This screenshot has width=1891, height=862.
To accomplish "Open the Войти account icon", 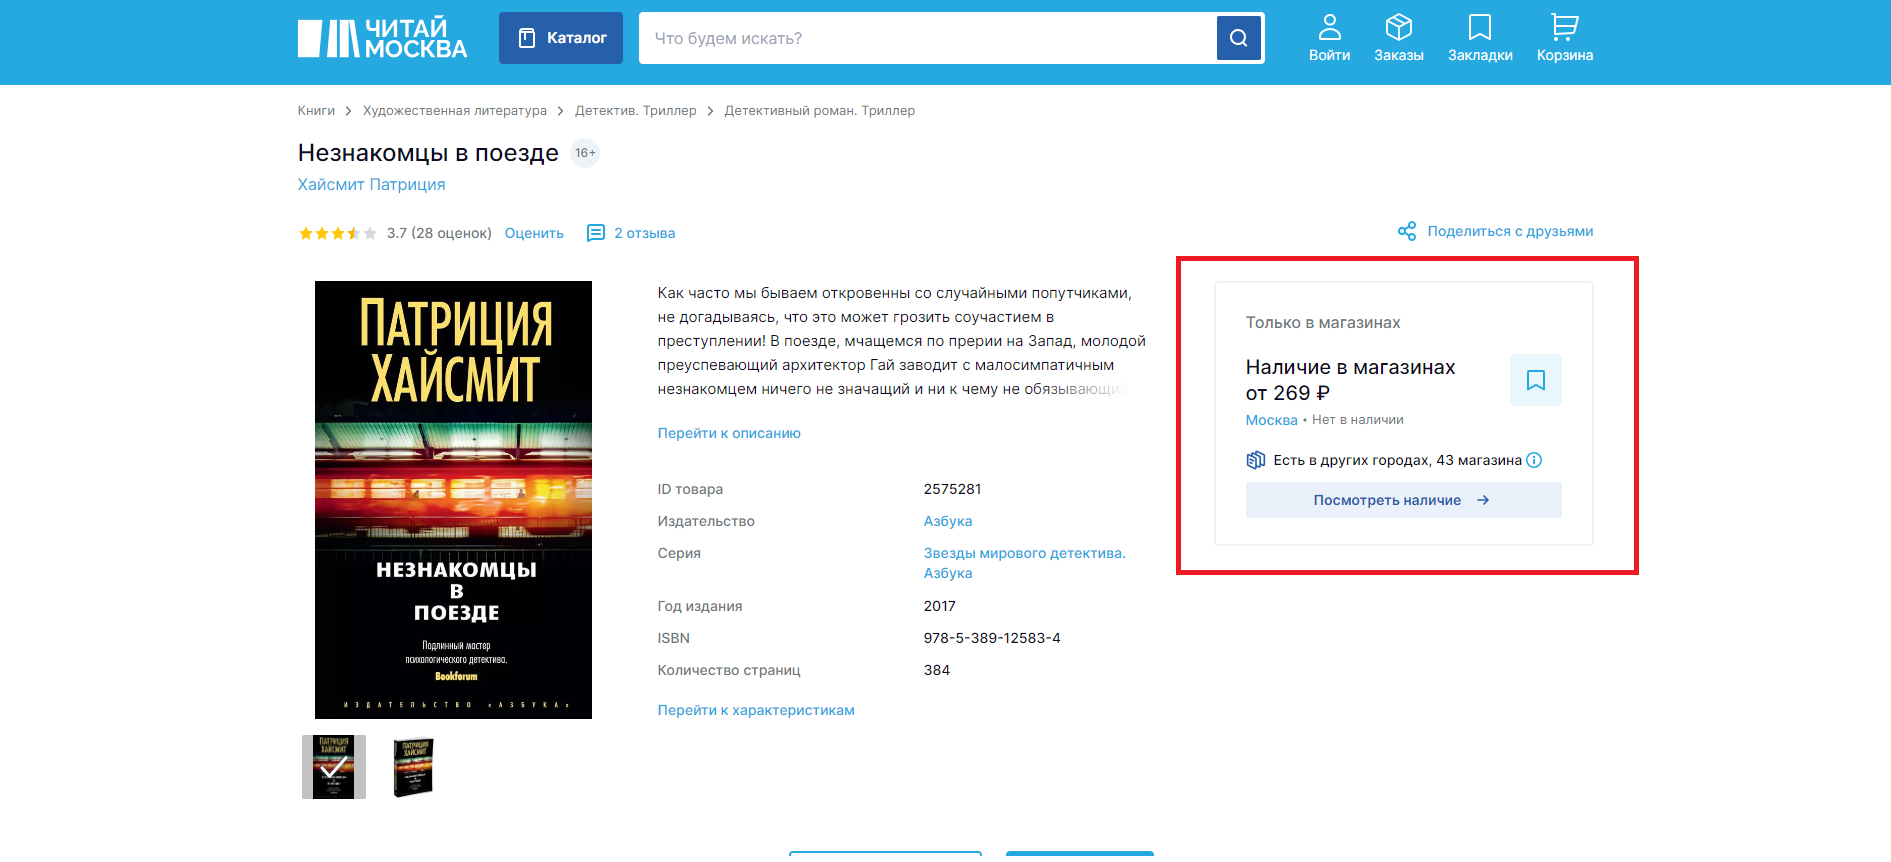I will tap(1329, 38).
